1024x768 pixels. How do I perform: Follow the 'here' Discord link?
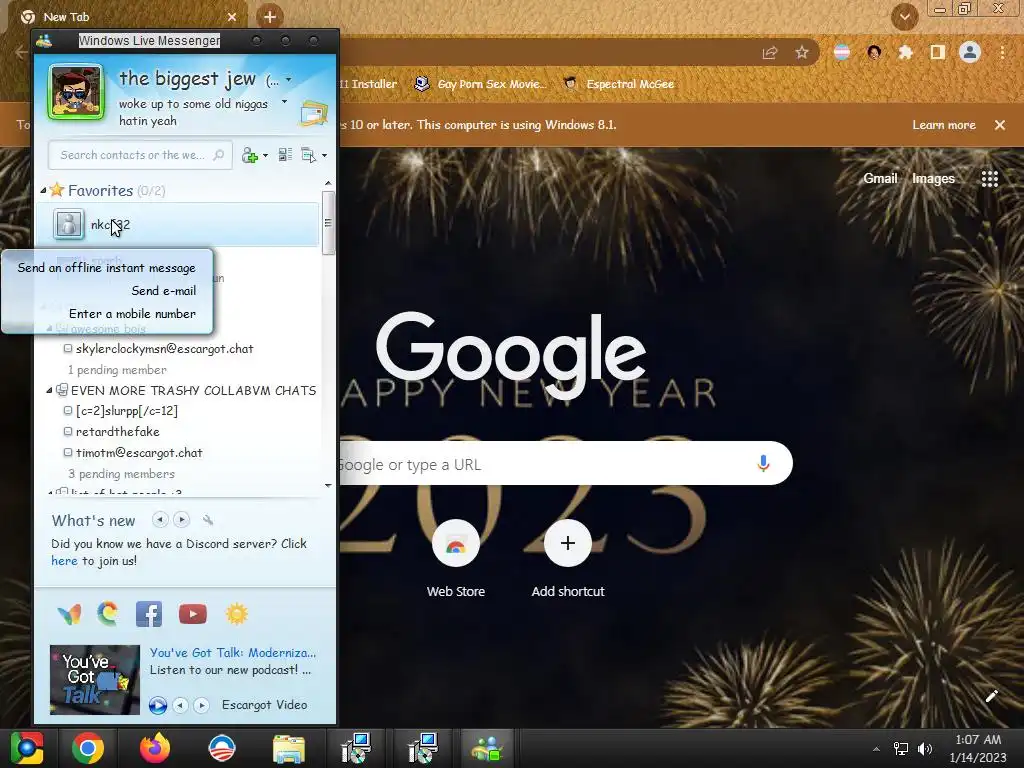(x=64, y=560)
